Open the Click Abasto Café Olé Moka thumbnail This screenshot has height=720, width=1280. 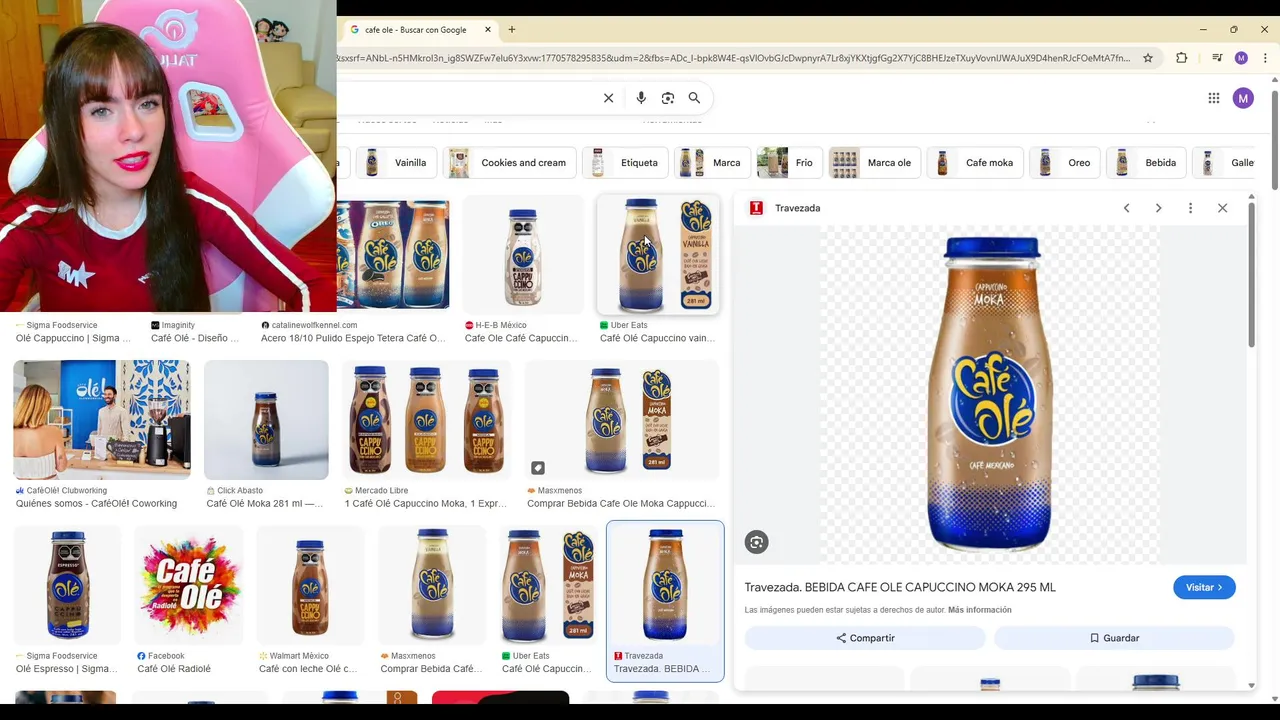click(266, 420)
